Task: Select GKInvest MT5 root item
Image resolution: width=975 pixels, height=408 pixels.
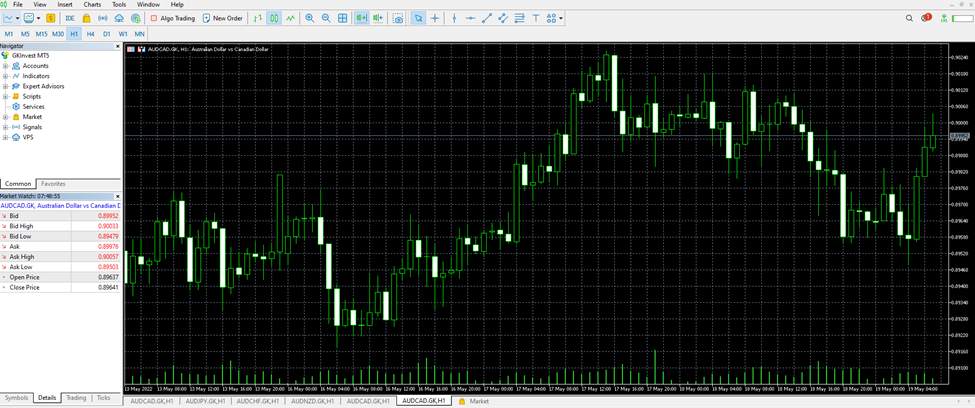Action: click(30, 55)
